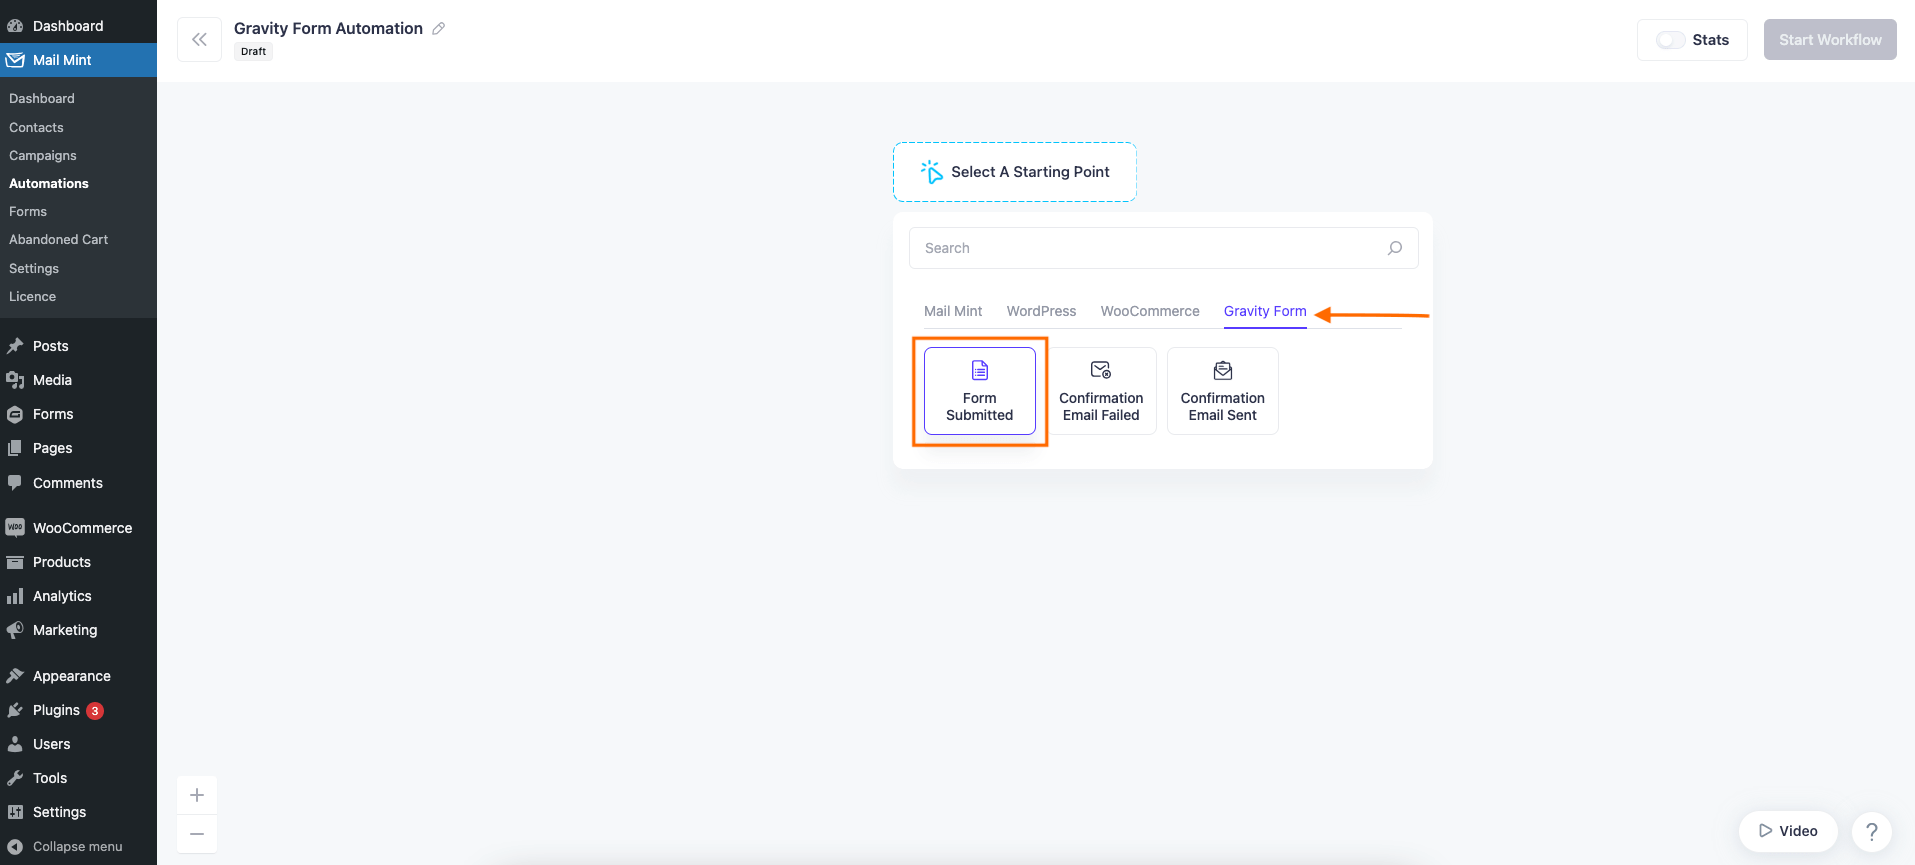Open Users in sidebar
This screenshot has width=1915, height=865.
(x=78, y=744)
